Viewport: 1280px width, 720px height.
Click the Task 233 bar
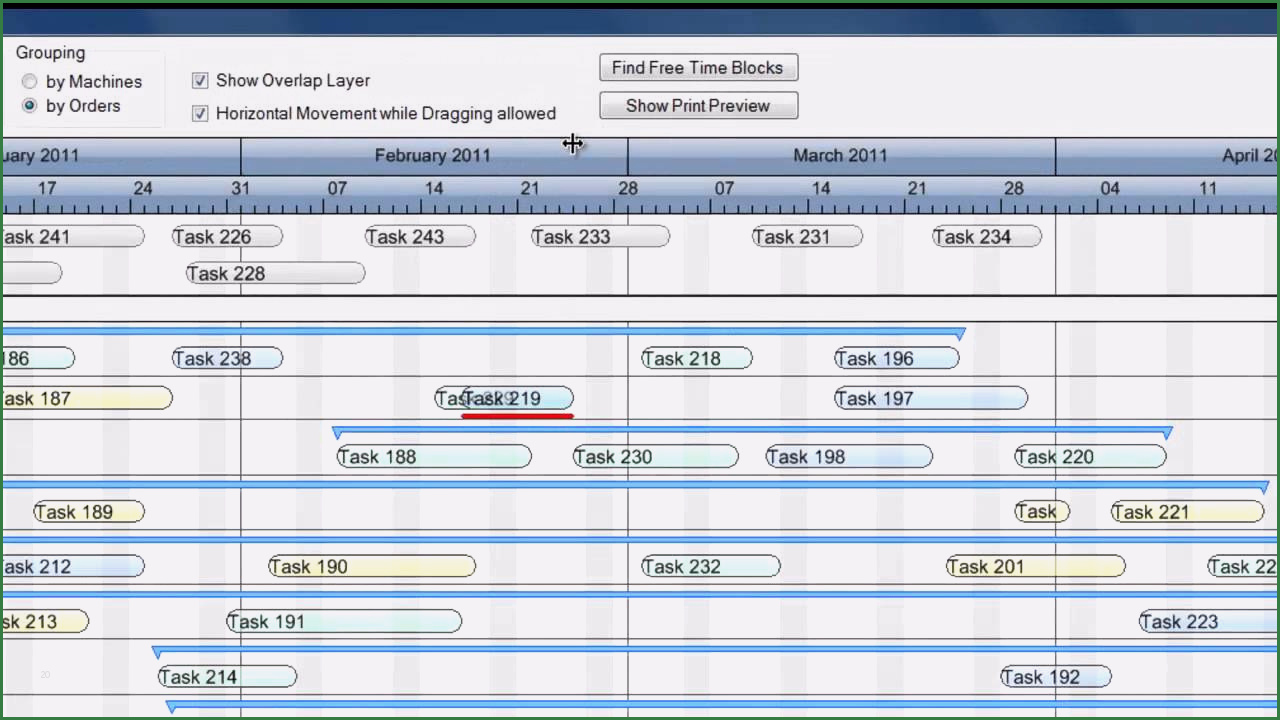(600, 237)
